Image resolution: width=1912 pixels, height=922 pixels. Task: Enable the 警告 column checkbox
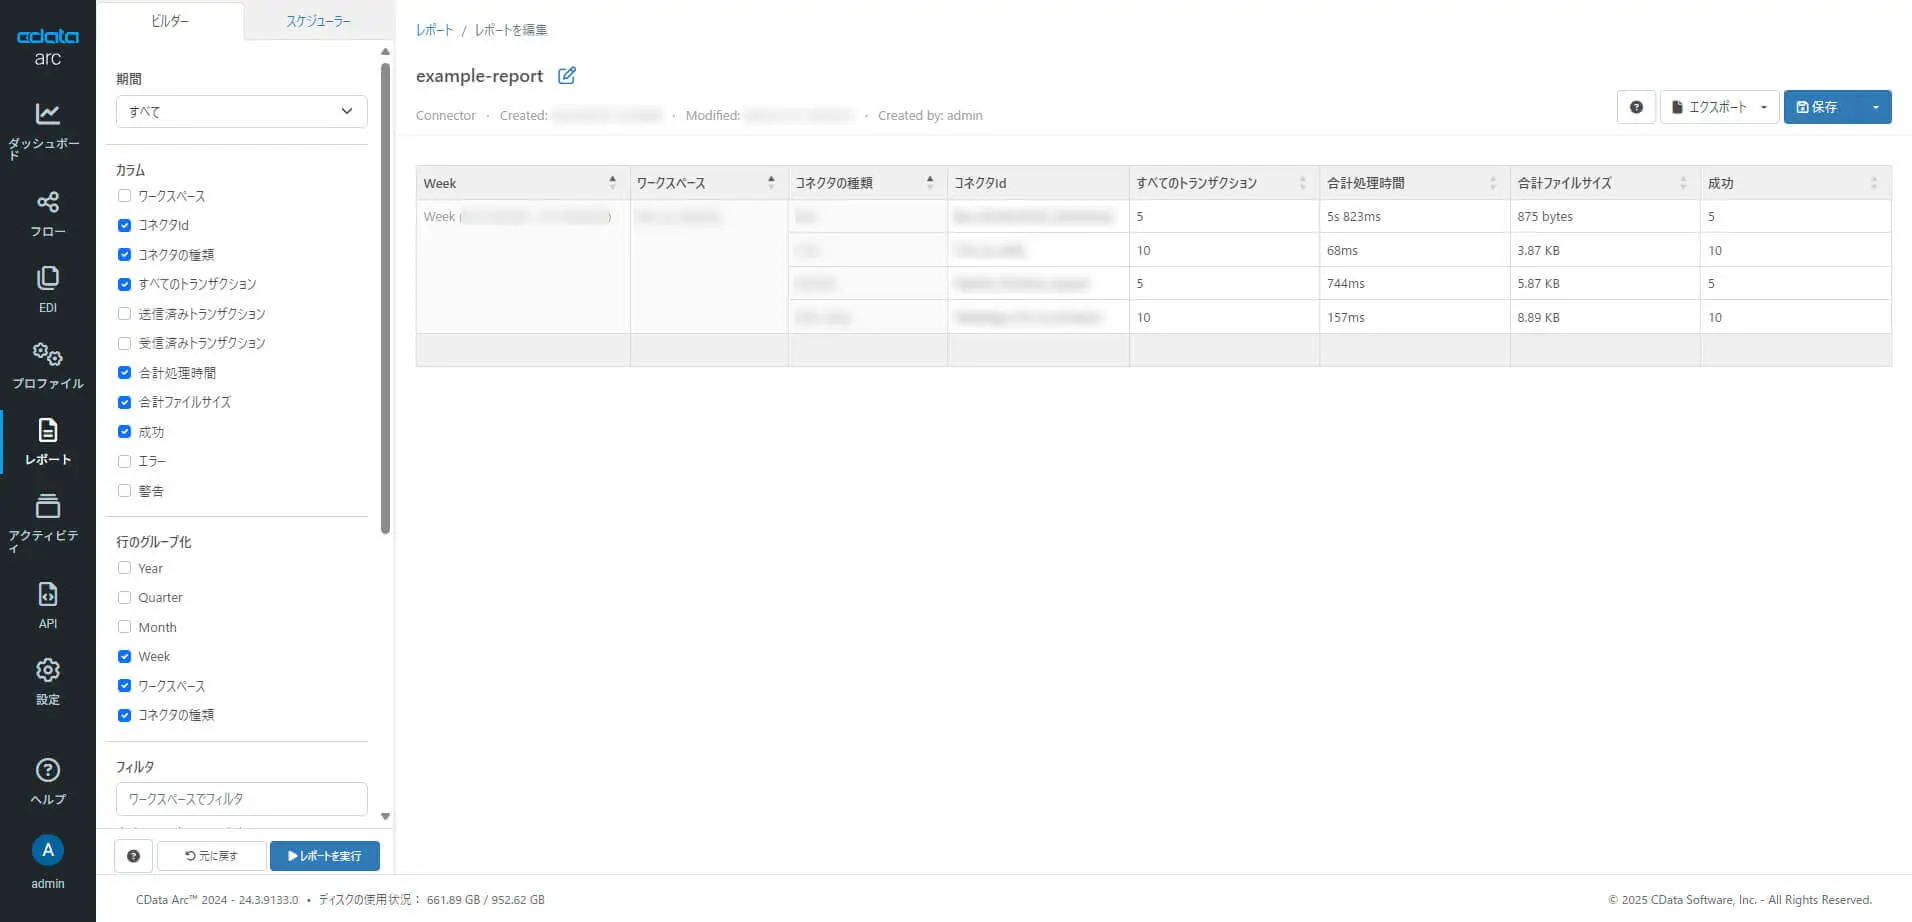click(124, 491)
